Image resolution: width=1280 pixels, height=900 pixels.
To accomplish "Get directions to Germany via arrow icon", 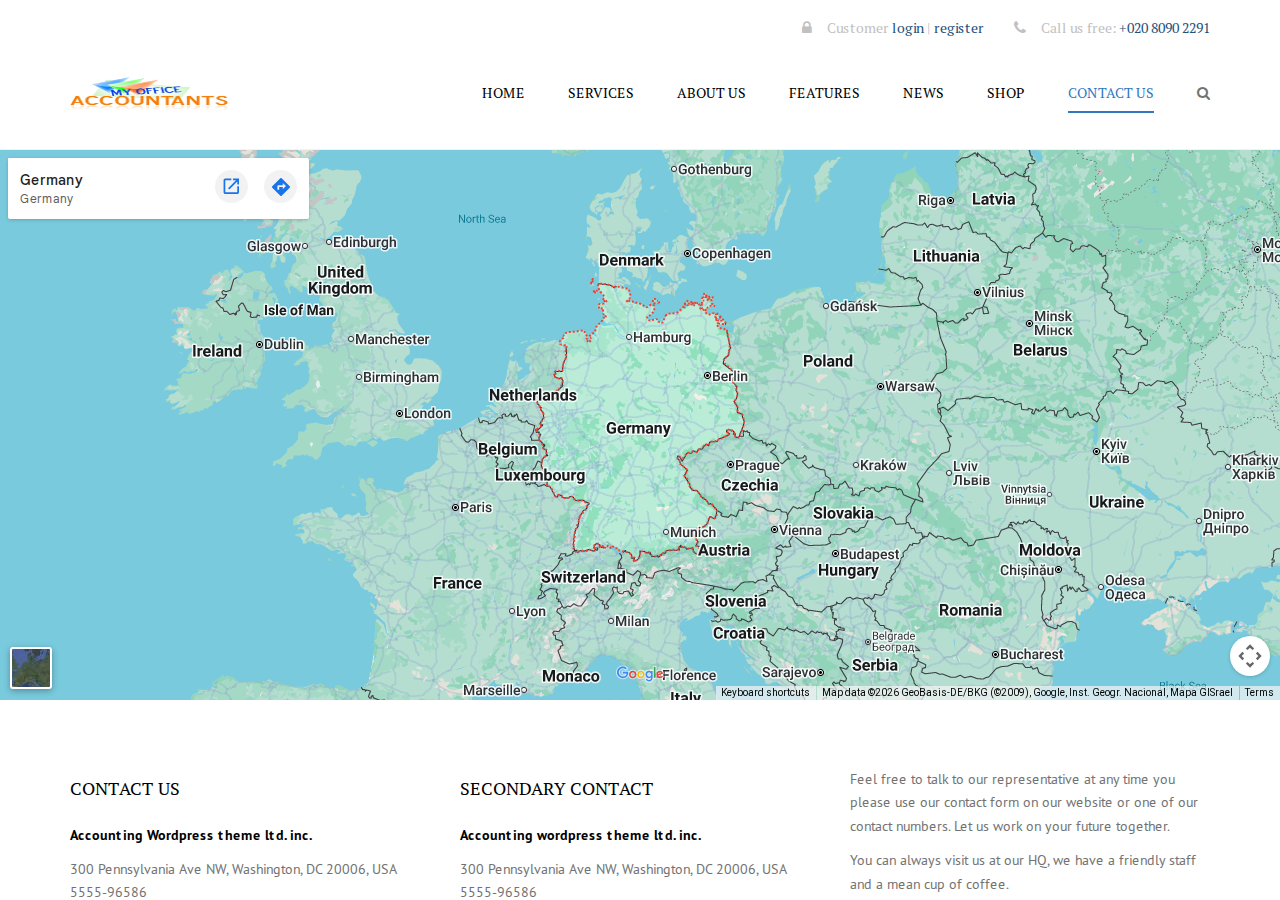I will point(281,186).
